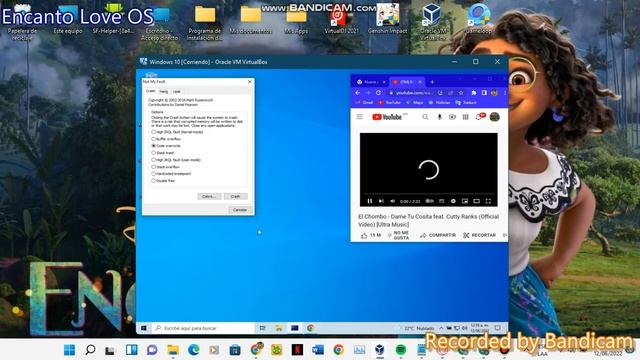This screenshot has width=640, height=360.
Task: Enter fullscreen in the video player
Action: point(488,201)
